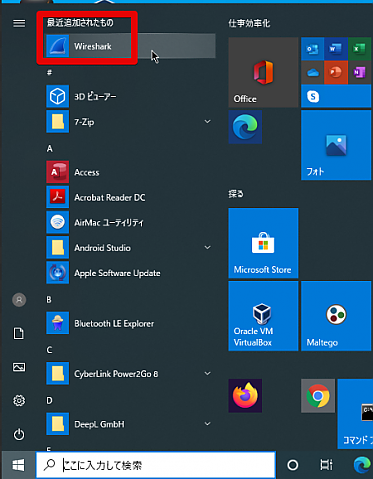Launch Oracle VM VirtualBox tile
Image resolution: width=373 pixels, height=479 pixels.
click(263, 316)
